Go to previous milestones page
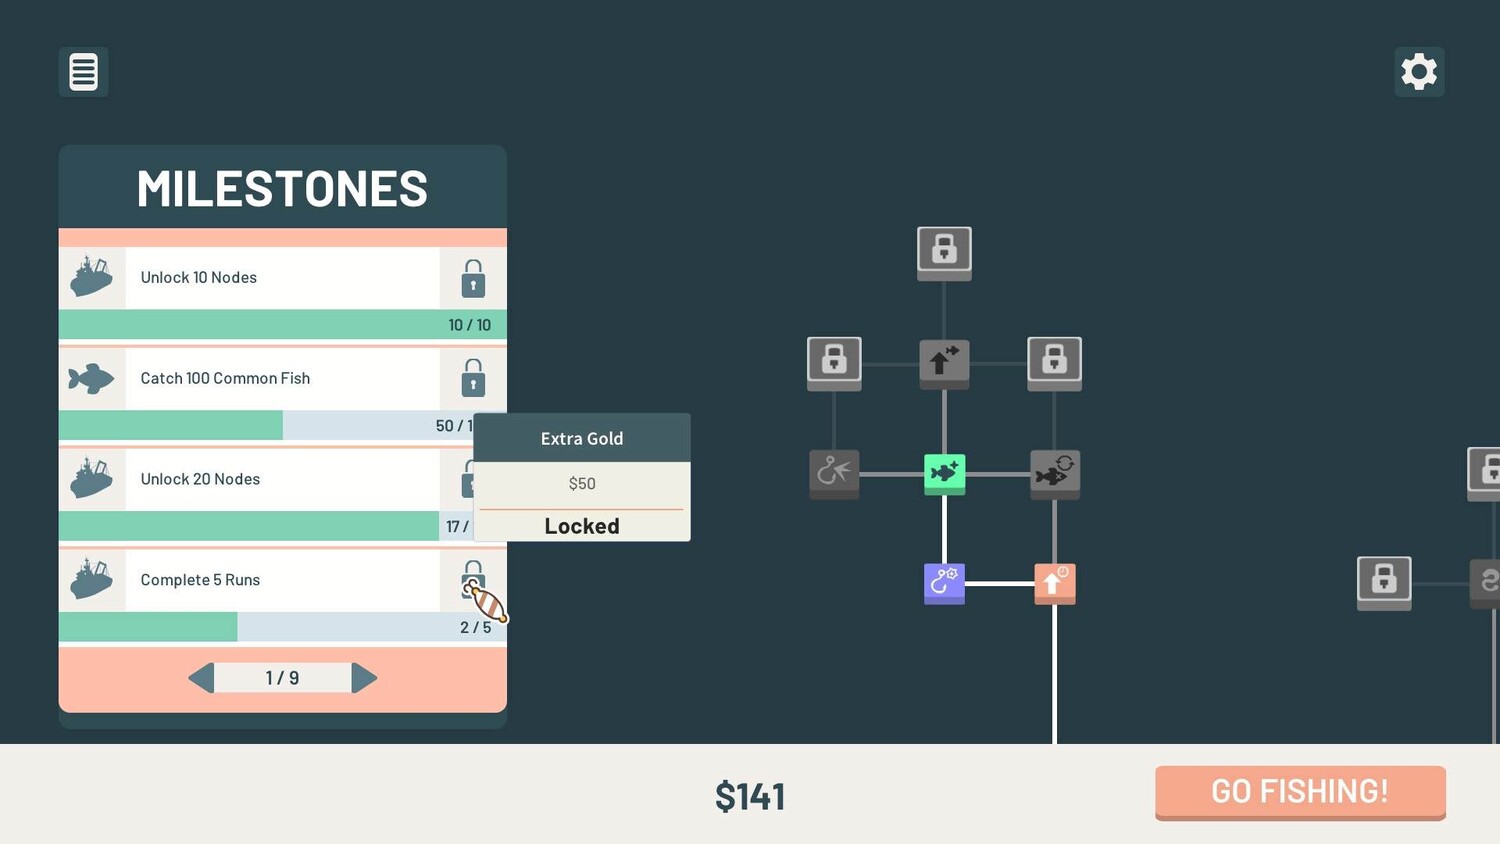 tap(201, 678)
